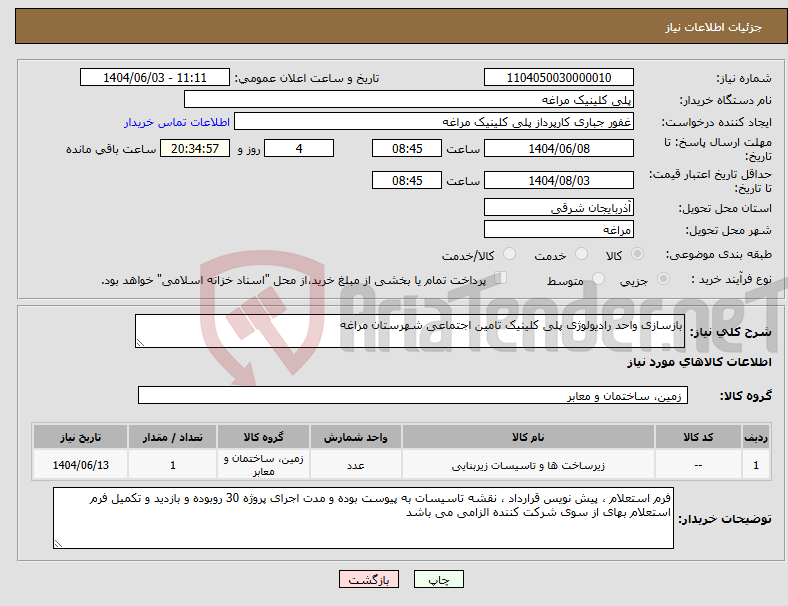
Task: Select the خدمت radio button
Action: coord(581,254)
